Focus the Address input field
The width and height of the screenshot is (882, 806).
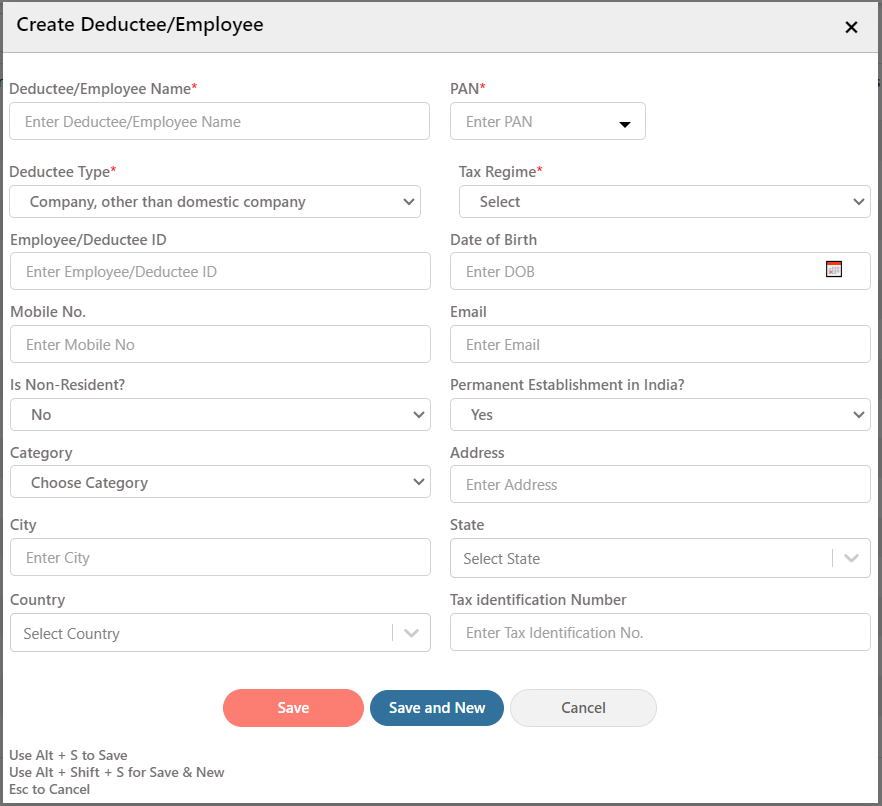click(x=660, y=484)
